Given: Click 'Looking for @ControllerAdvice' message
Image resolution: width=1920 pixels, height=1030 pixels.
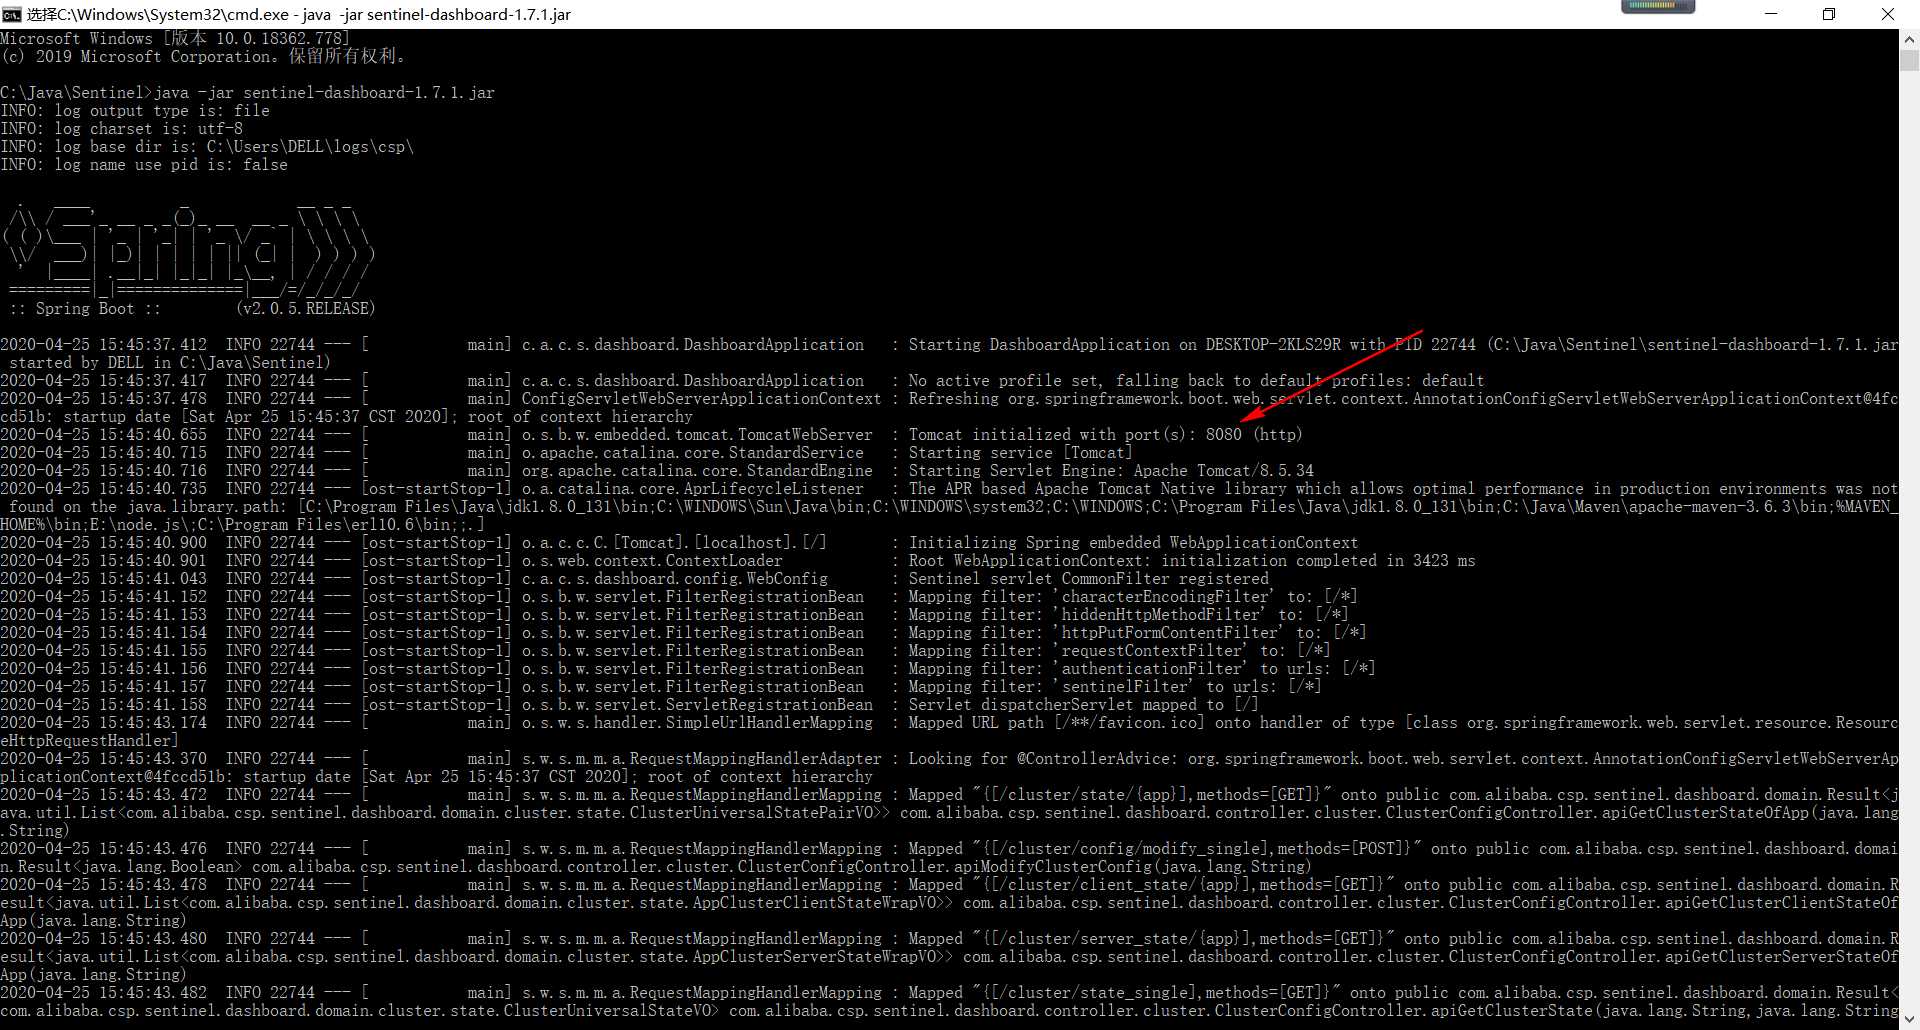Looking at the screenshot, I should [x=1402, y=759].
